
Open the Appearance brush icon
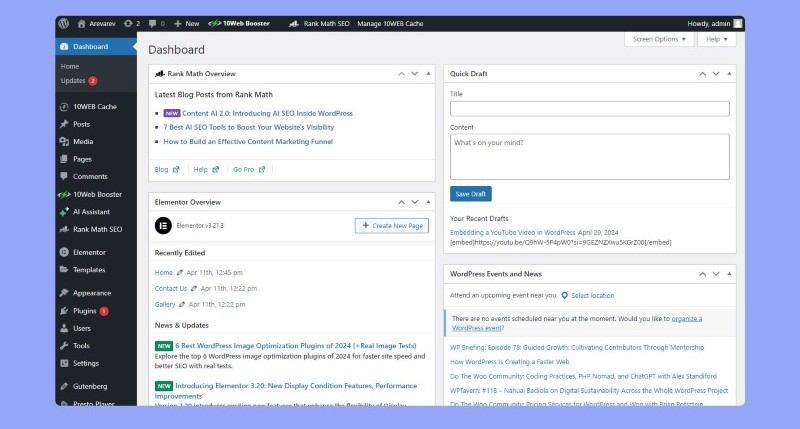[x=64, y=293]
